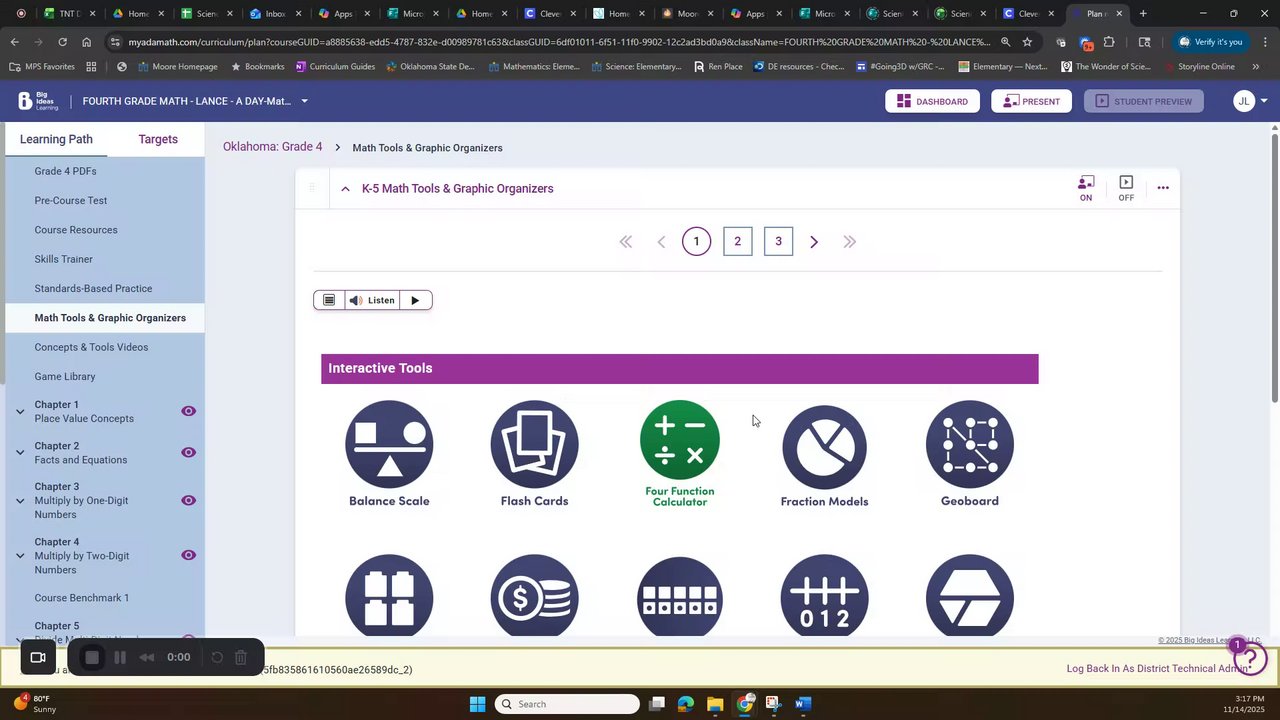The width and height of the screenshot is (1280, 720).
Task: Go to the last page double arrow
Action: 849,241
